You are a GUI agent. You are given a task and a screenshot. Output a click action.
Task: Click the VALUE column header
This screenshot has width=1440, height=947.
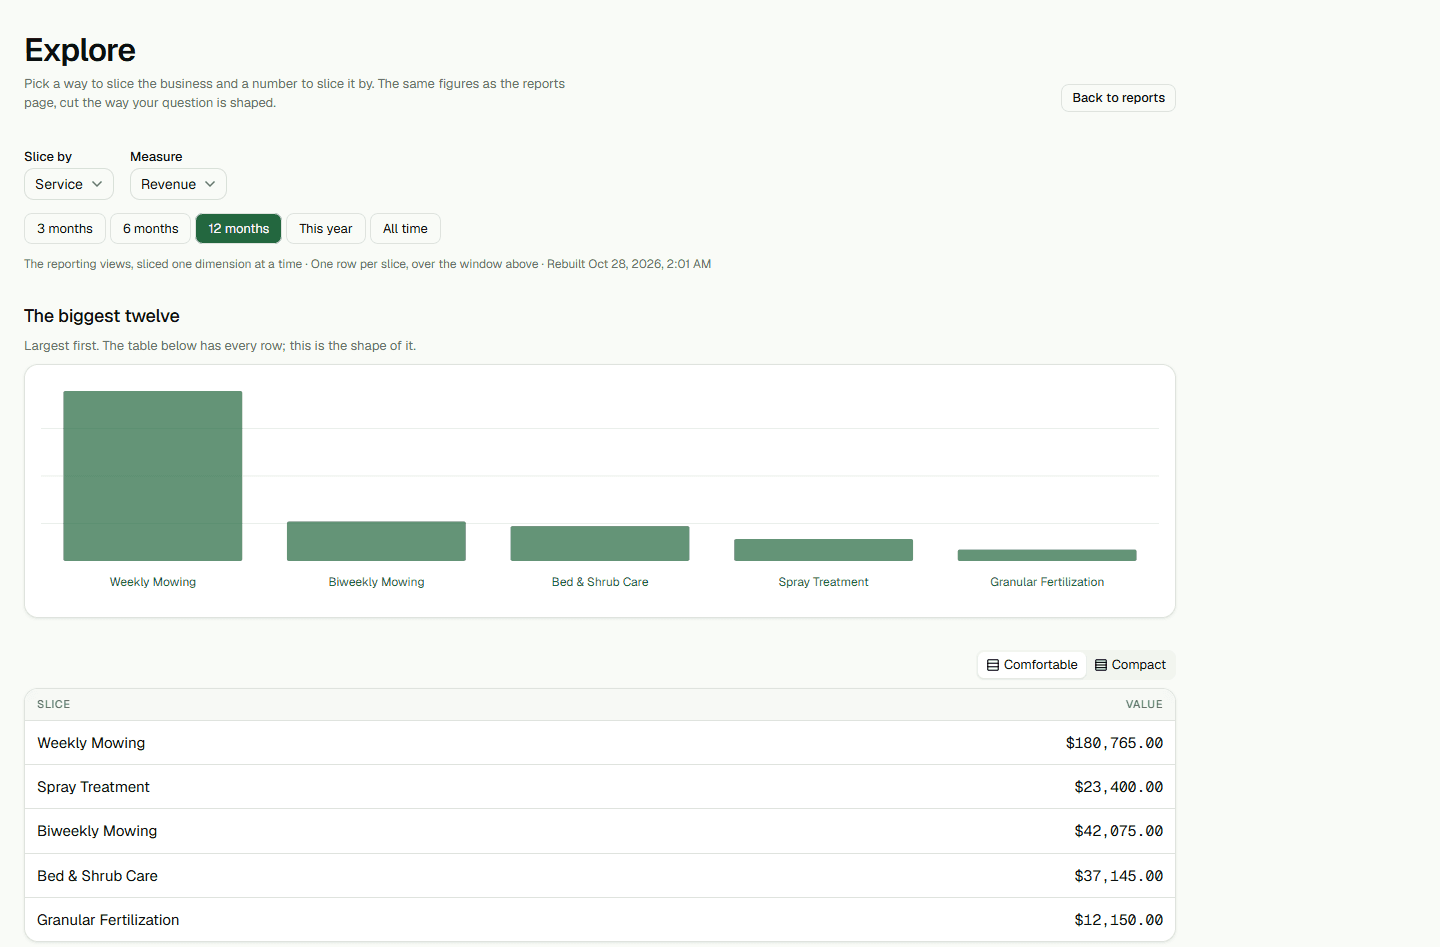(x=1144, y=704)
